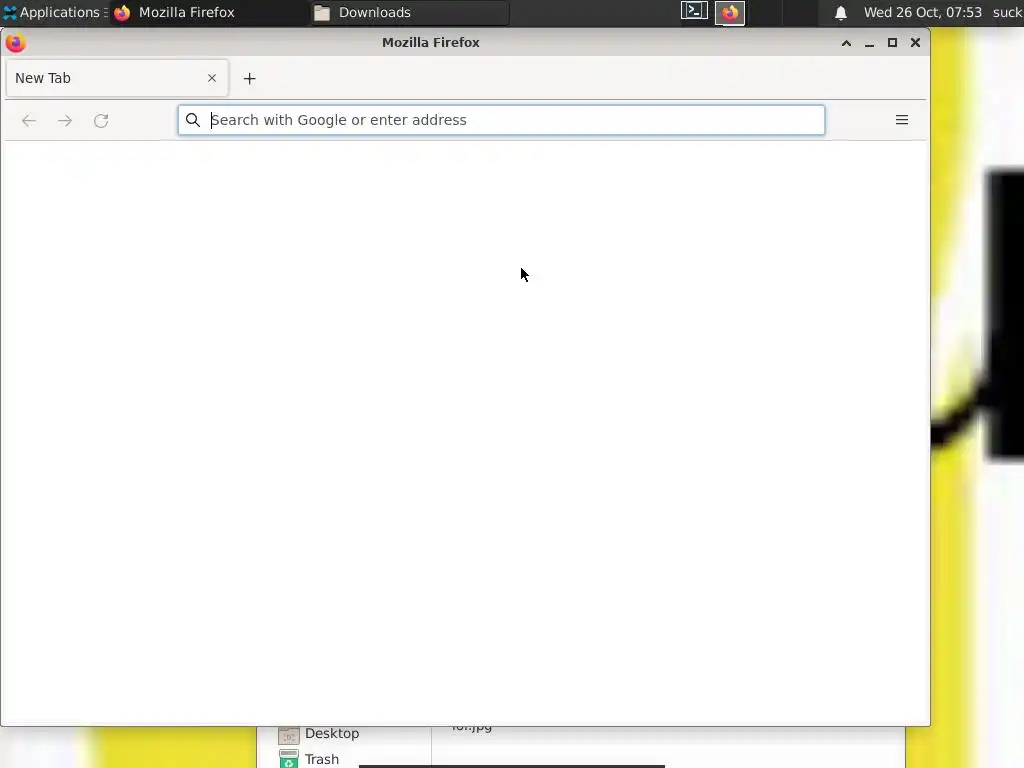Select Trash in Downloads window sidebar
Image resolution: width=1024 pixels, height=768 pixels.
(309, 759)
